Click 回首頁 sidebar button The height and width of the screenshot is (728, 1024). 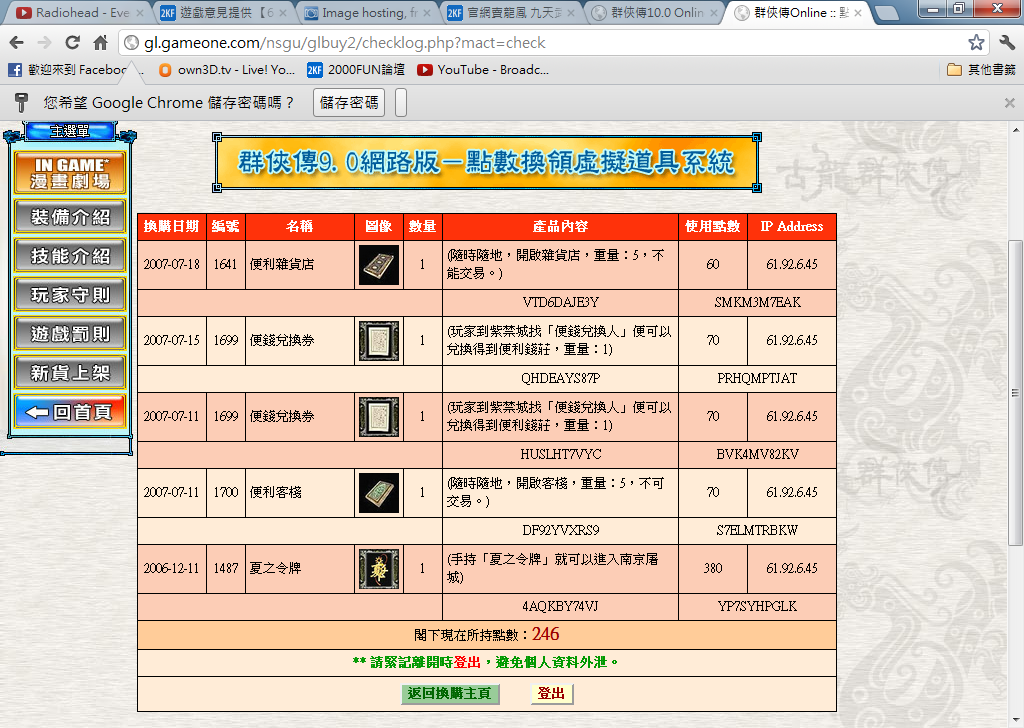pos(70,412)
